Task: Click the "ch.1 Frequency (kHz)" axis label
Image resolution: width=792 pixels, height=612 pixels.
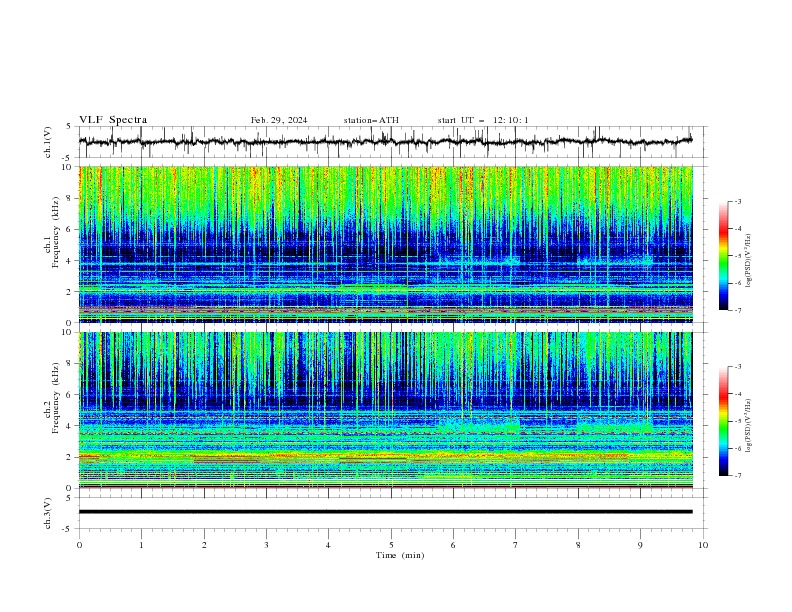Action: [52, 230]
